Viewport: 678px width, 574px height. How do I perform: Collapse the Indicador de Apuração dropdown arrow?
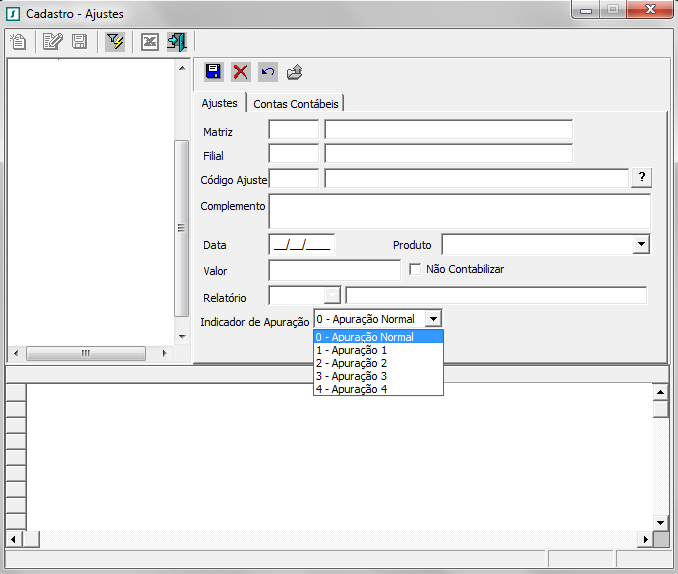(x=432, y=319)
